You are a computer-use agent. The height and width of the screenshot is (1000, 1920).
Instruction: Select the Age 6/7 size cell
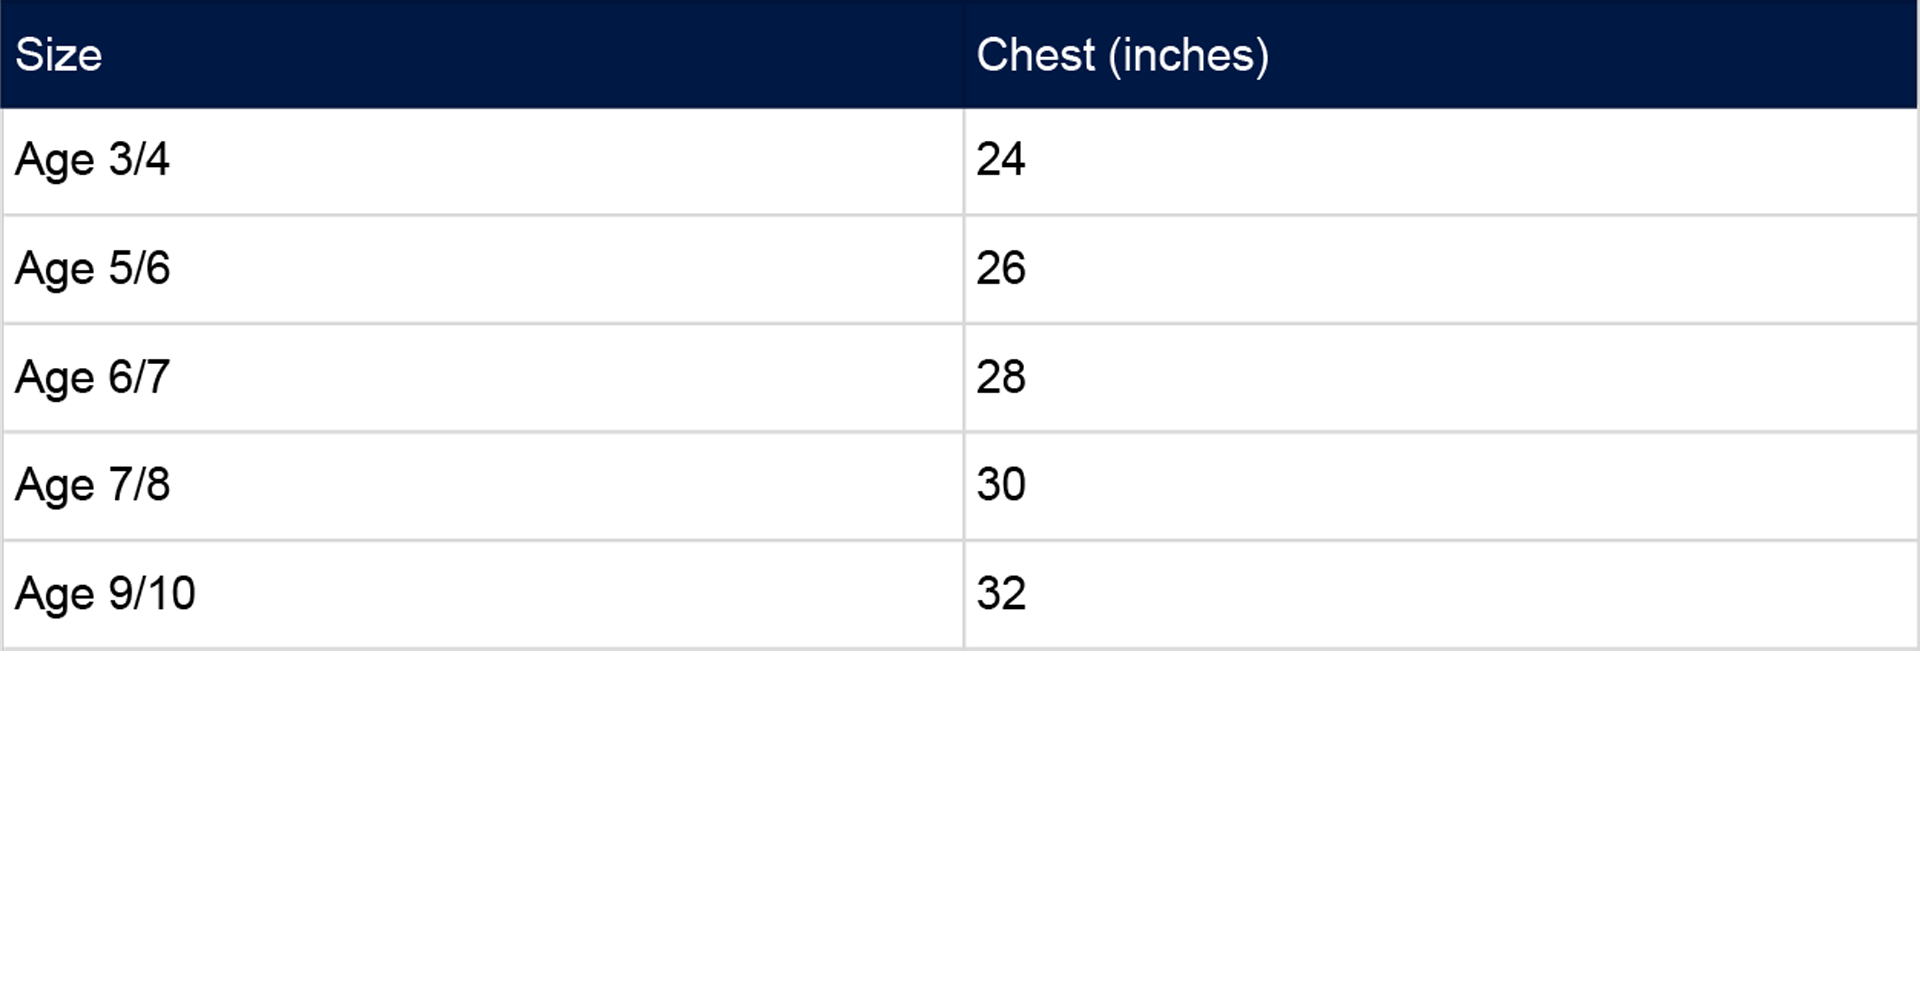pyautogui.click(x=482, y=378)
